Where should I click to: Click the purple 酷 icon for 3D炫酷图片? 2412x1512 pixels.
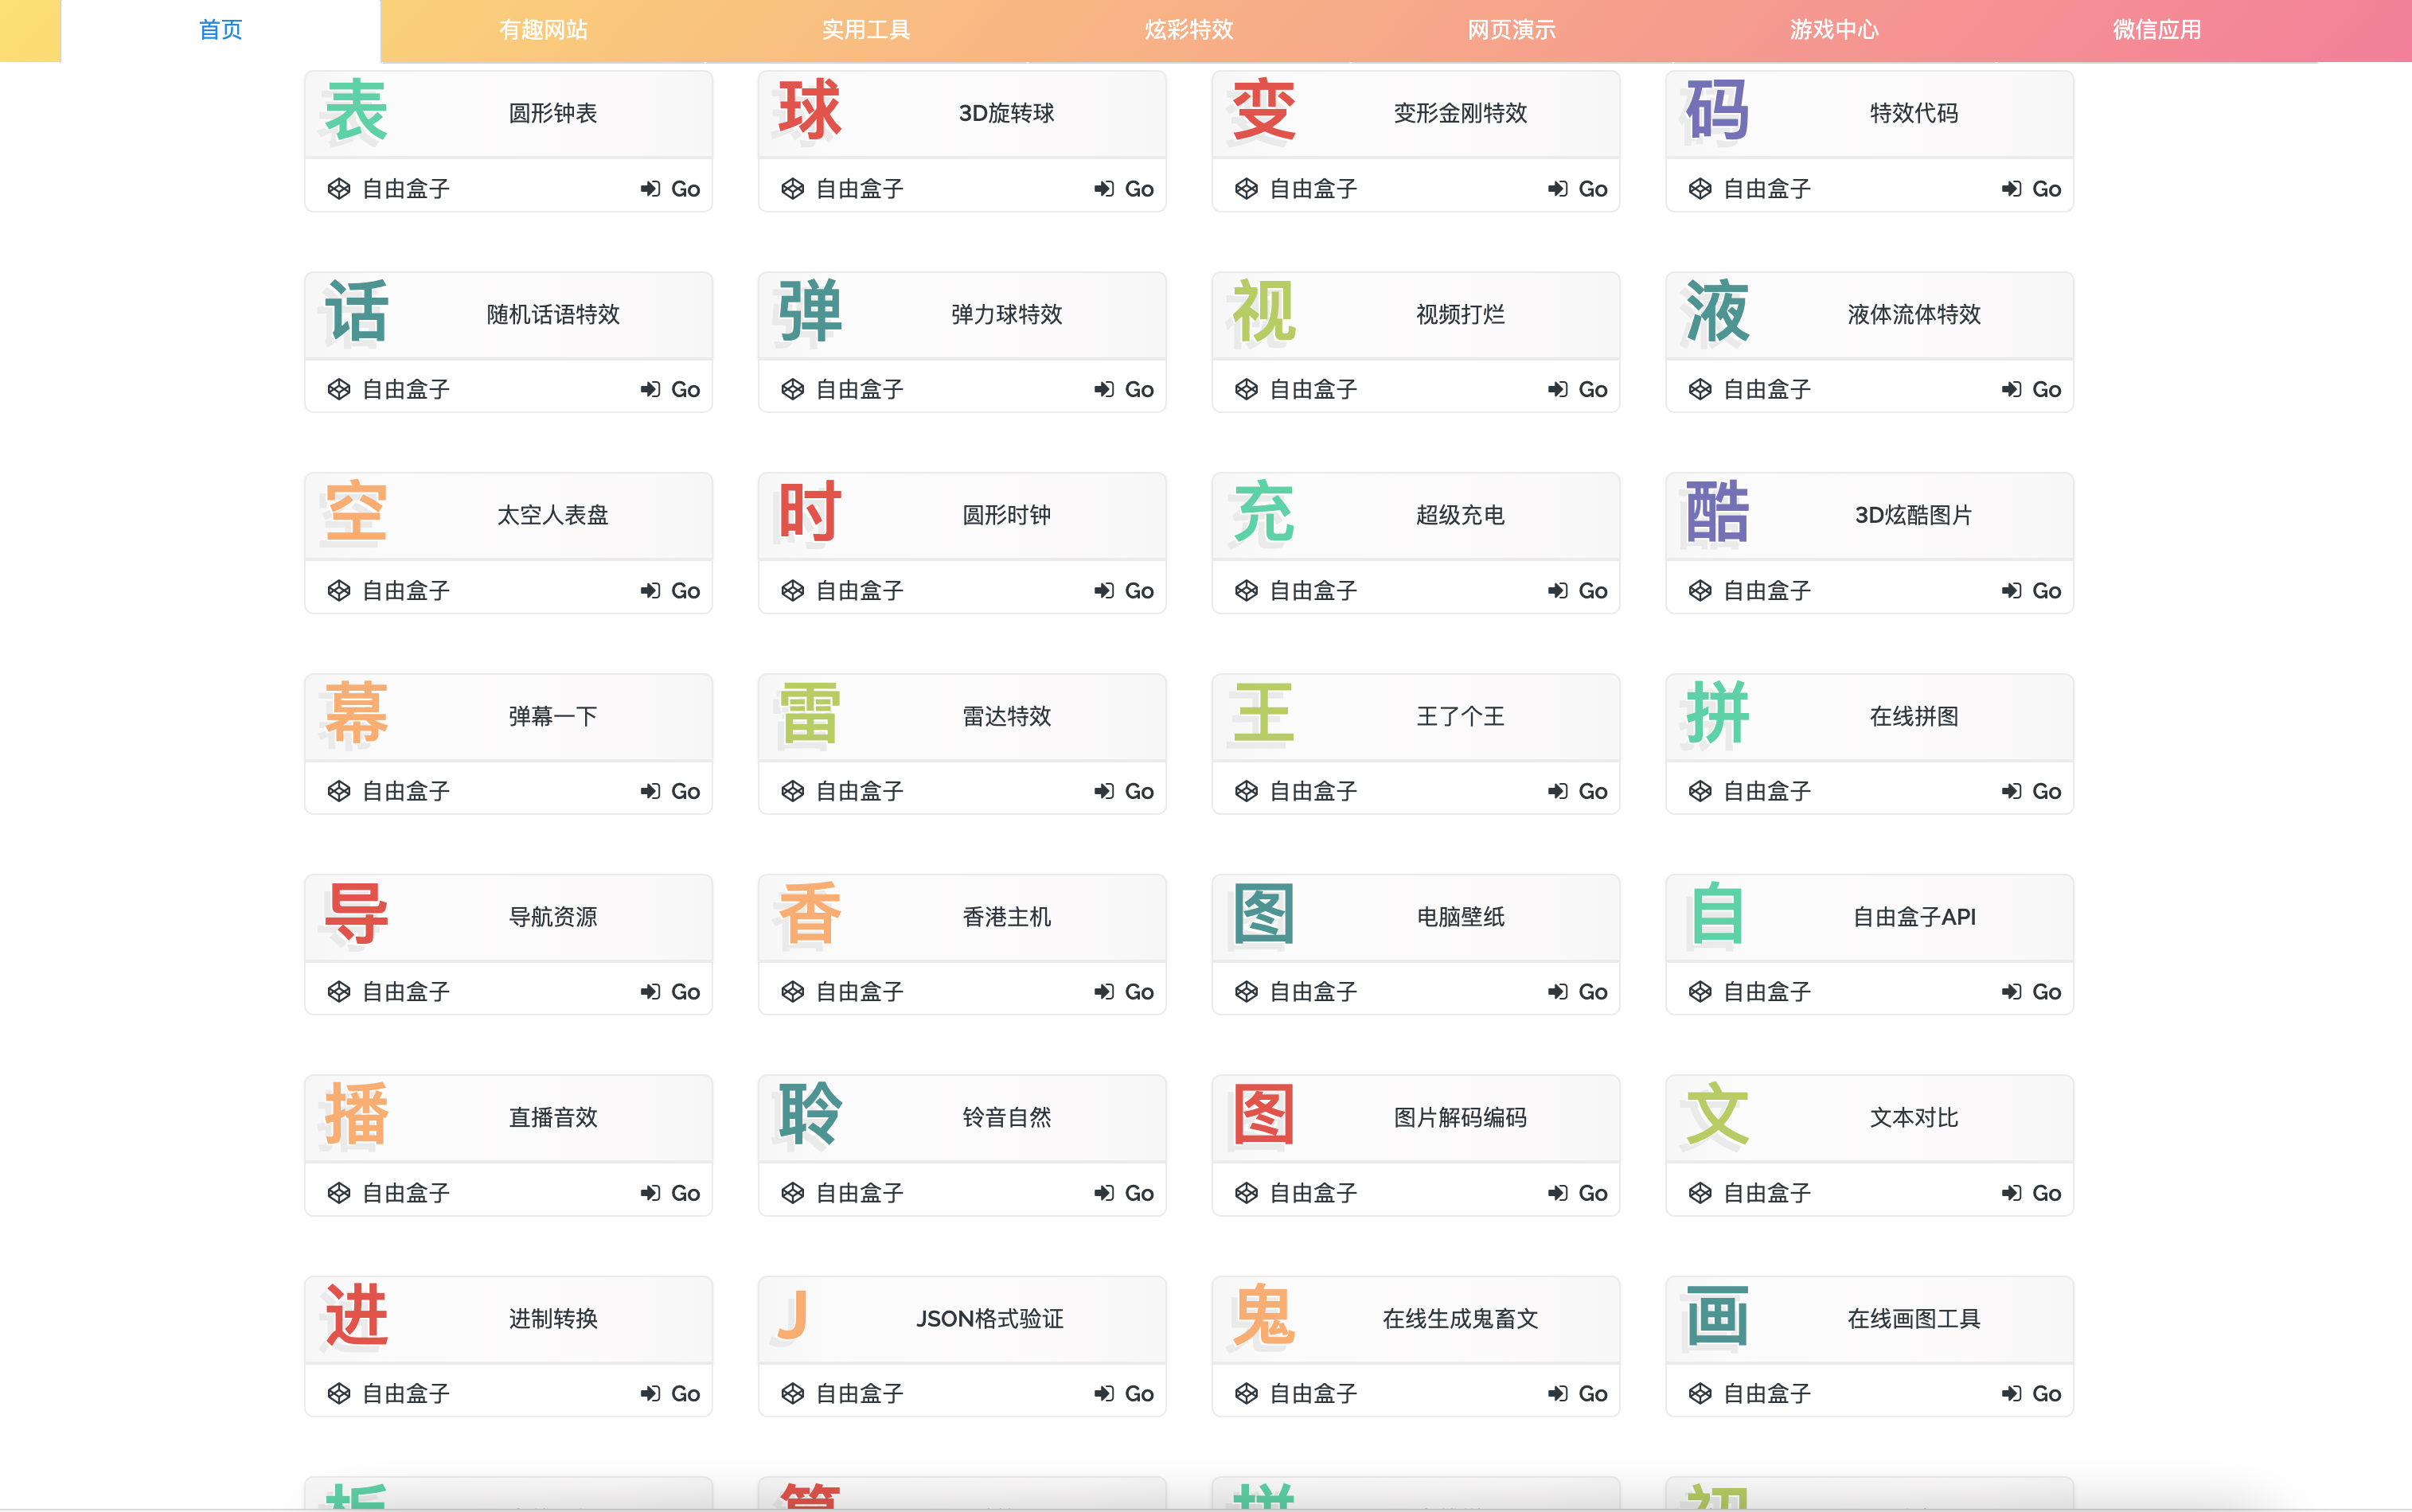click(x=1717, y=513)
